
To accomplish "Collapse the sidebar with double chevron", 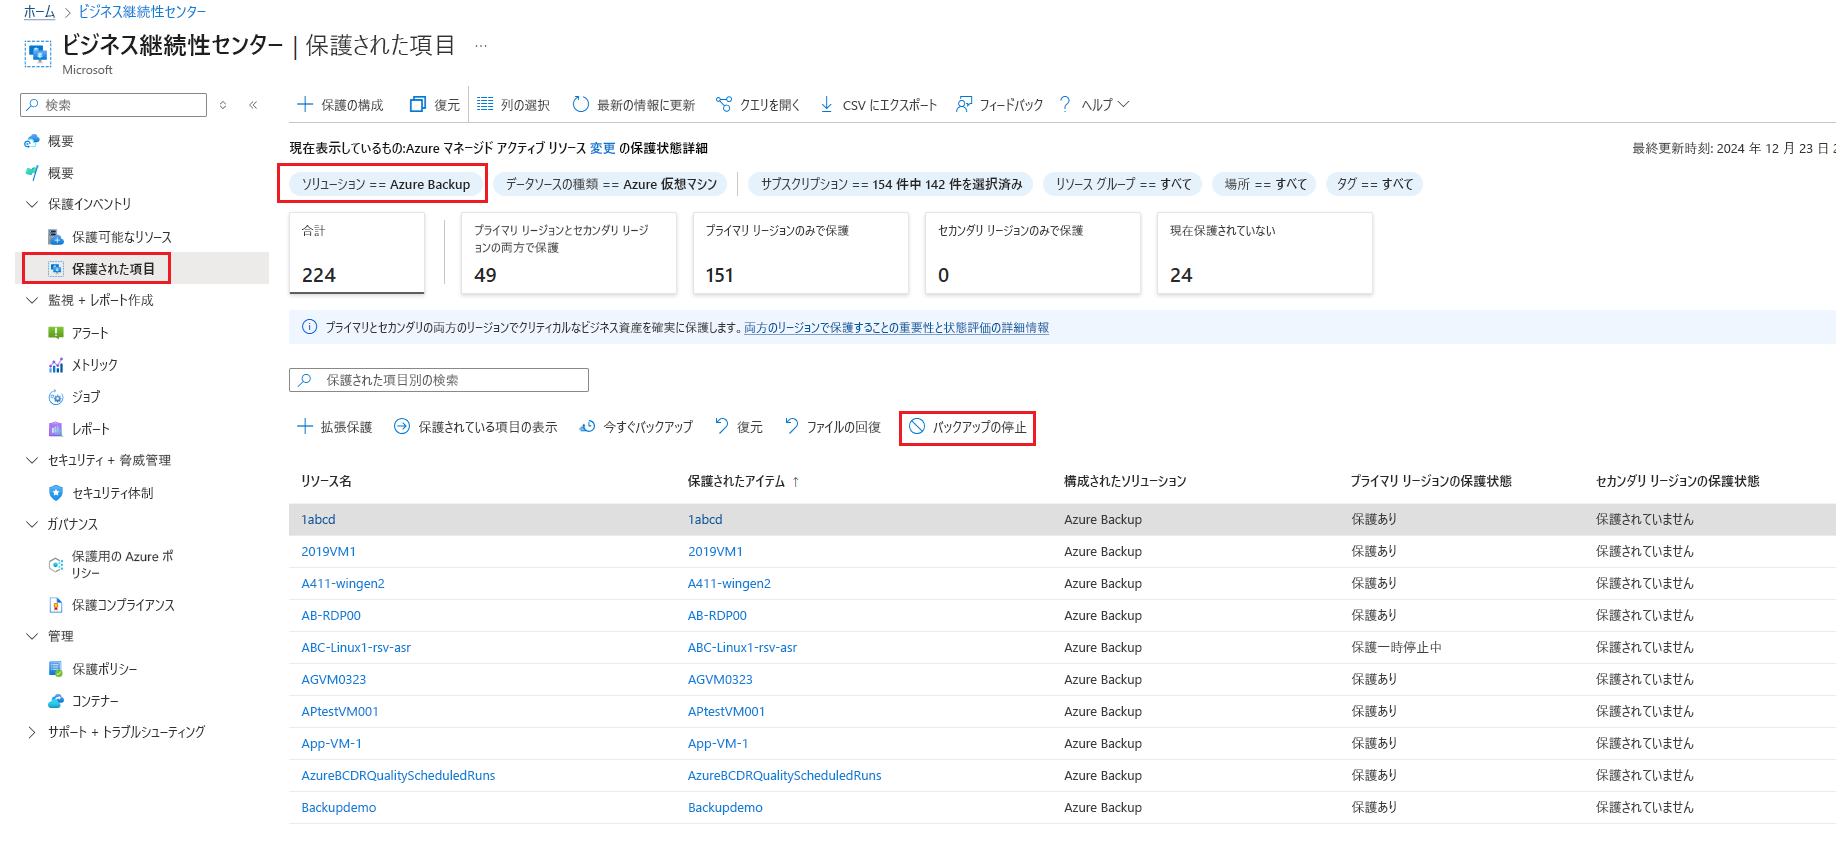I will [253, 105].
